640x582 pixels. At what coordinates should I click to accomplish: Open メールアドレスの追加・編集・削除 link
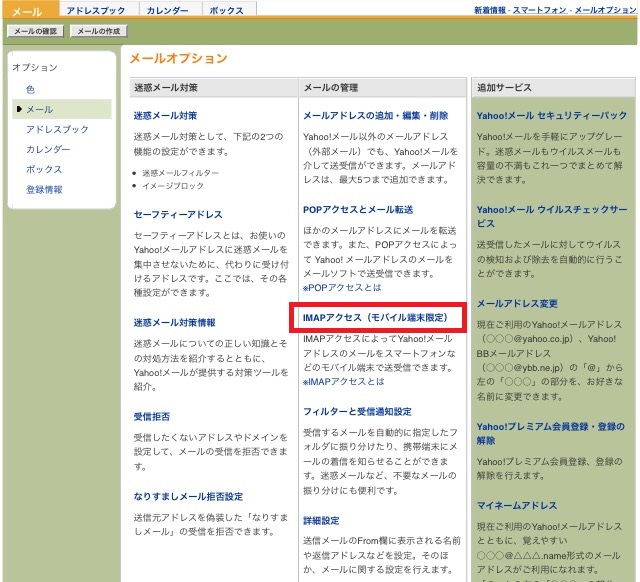click(376, 116)
